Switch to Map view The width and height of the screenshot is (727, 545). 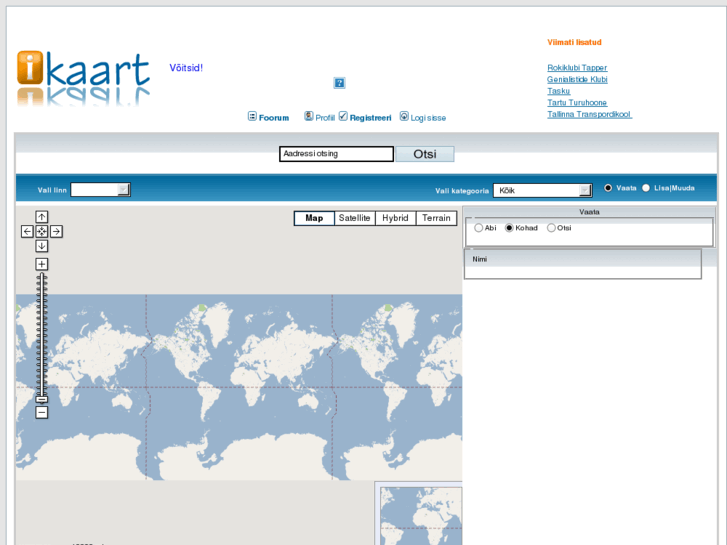point(314,218)
